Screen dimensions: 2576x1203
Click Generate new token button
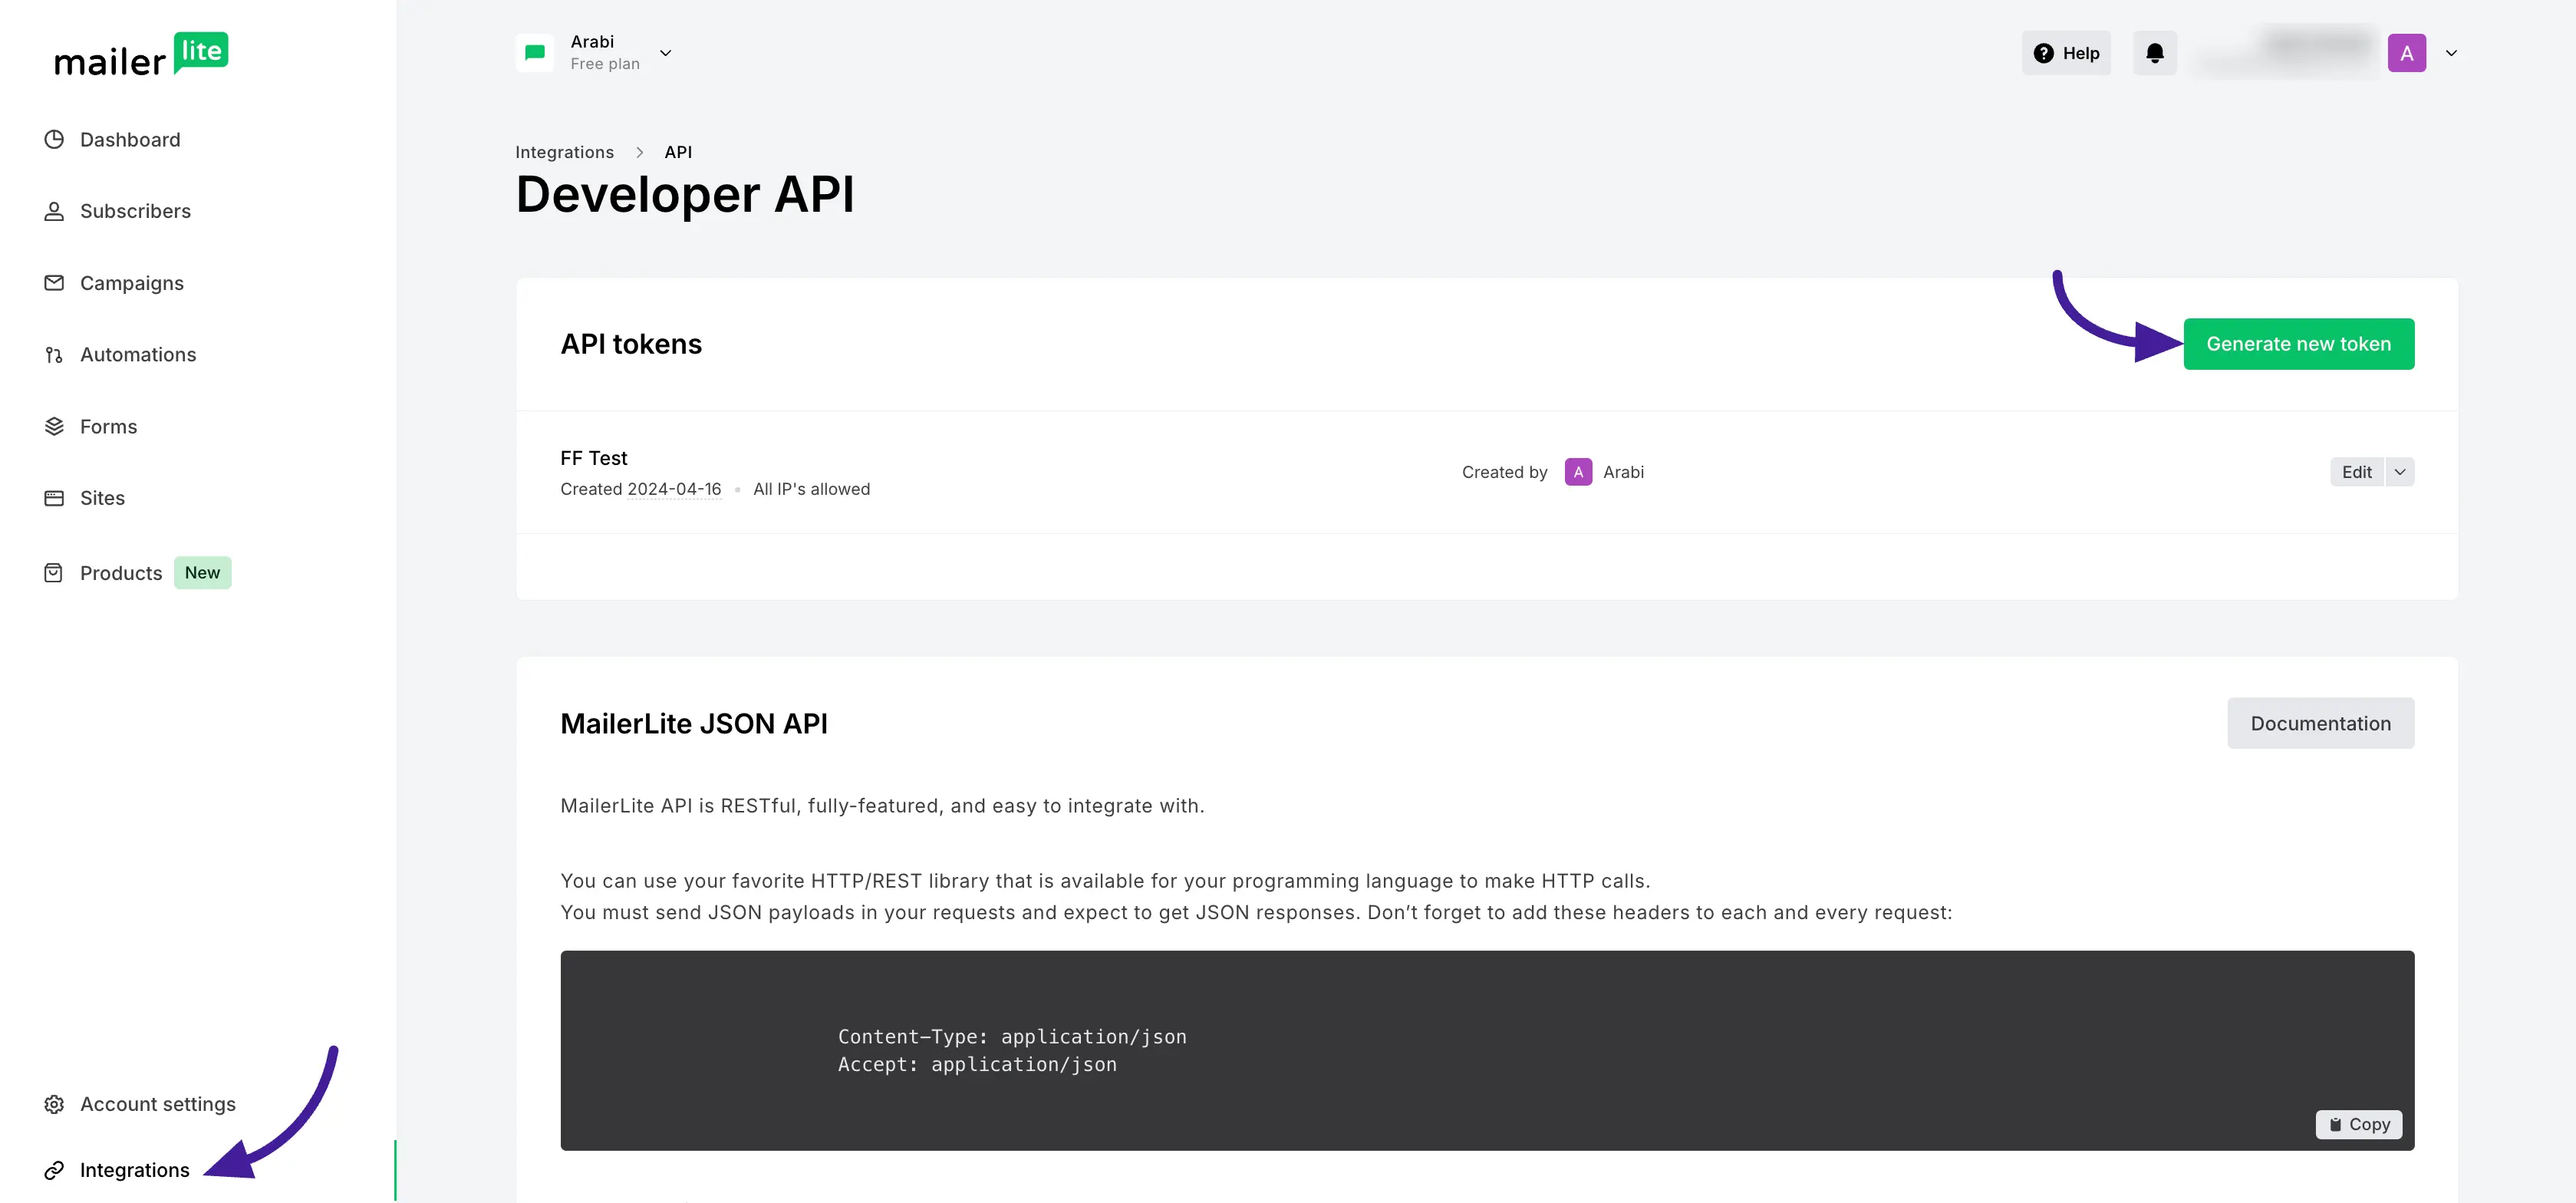[2298, 344]
